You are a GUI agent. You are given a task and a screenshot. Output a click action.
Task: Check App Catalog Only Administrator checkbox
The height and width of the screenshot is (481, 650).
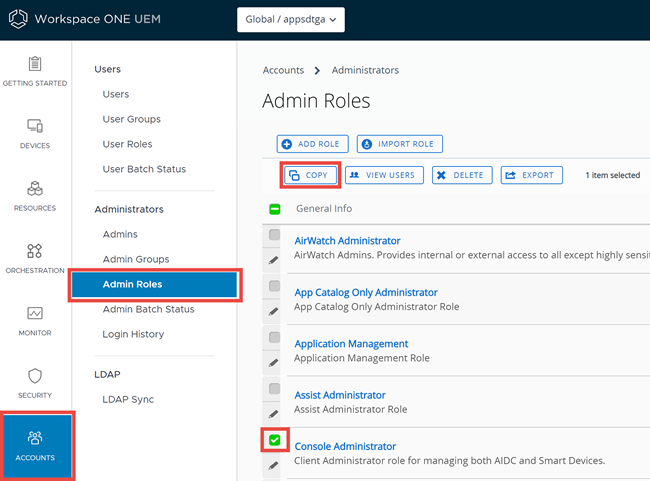(274, 286)
